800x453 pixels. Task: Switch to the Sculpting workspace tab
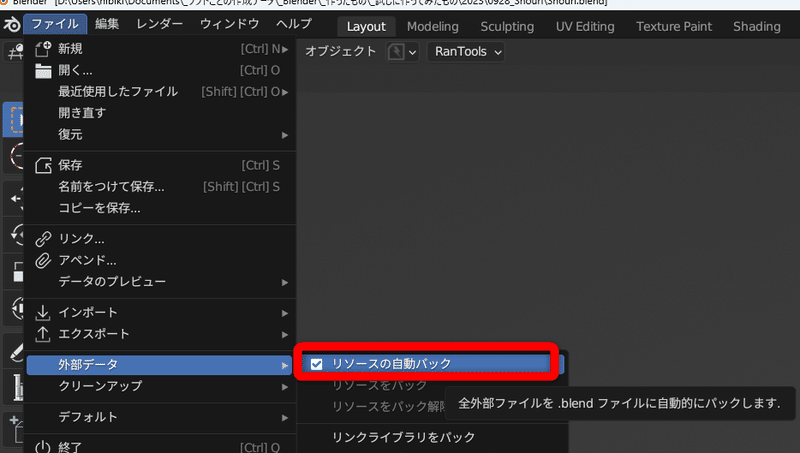click(x=507, y=27)
